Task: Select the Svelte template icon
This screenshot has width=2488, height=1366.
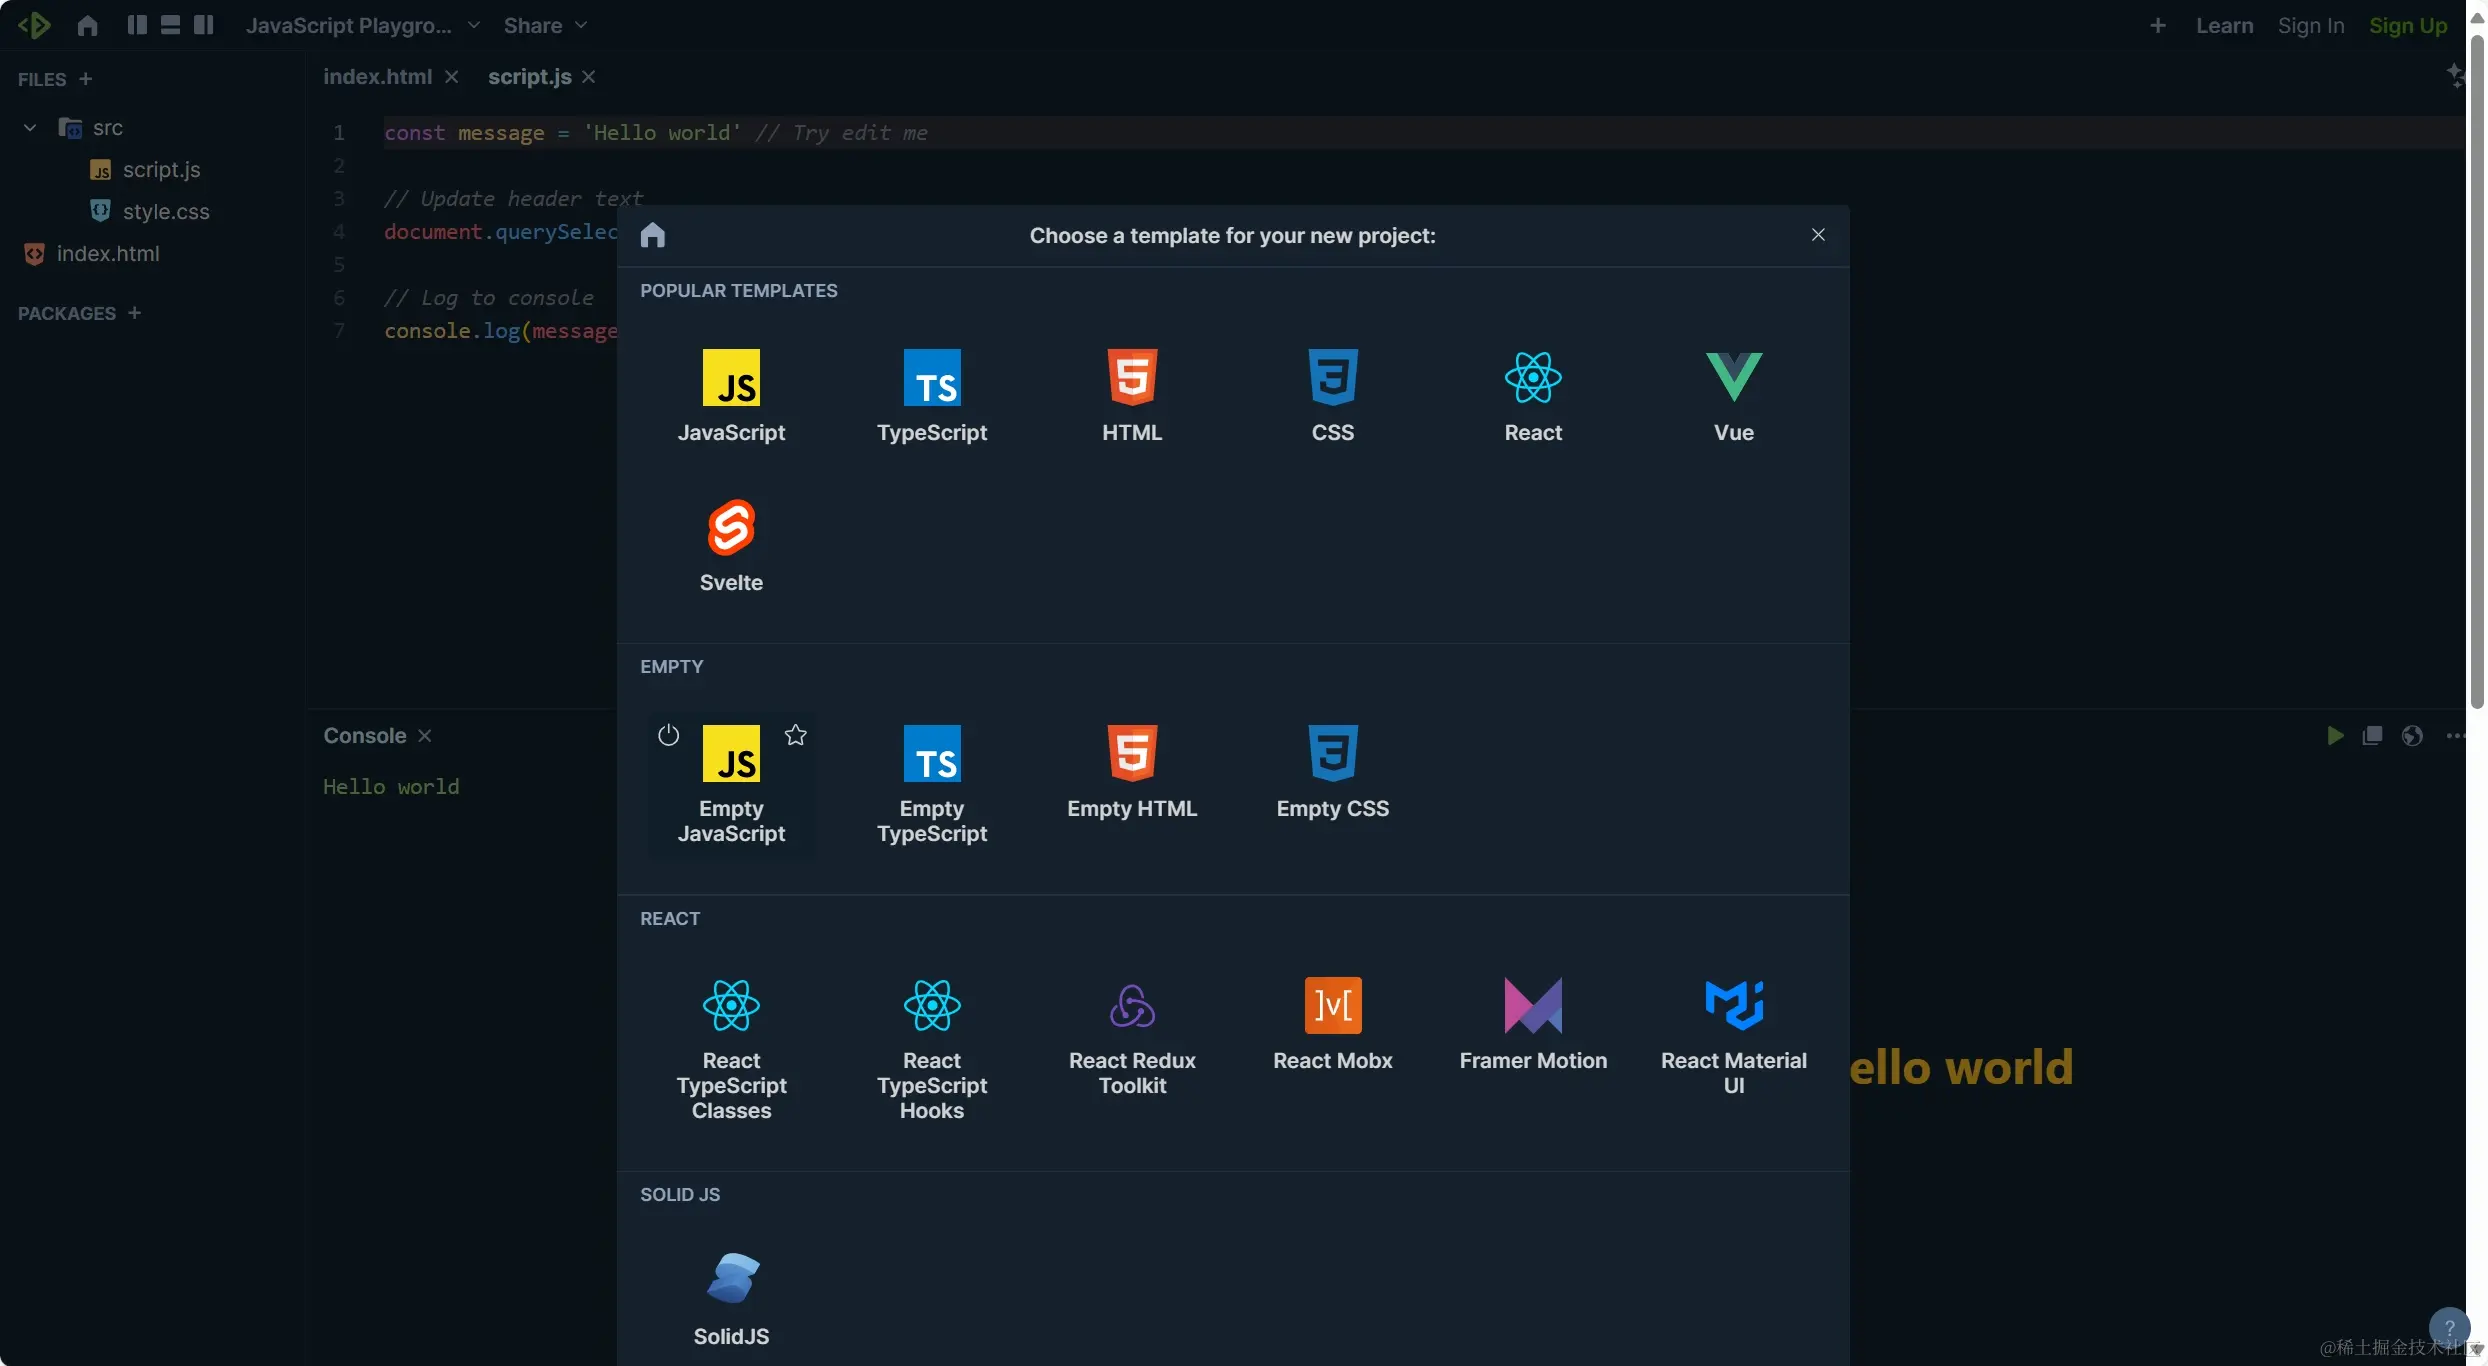Action: 731,528
